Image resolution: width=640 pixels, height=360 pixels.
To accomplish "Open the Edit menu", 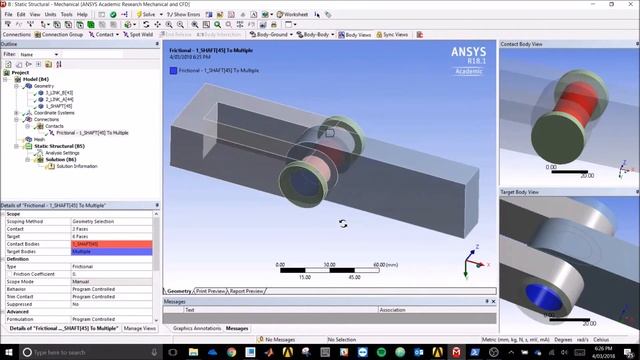I will [x=21, y=14].
